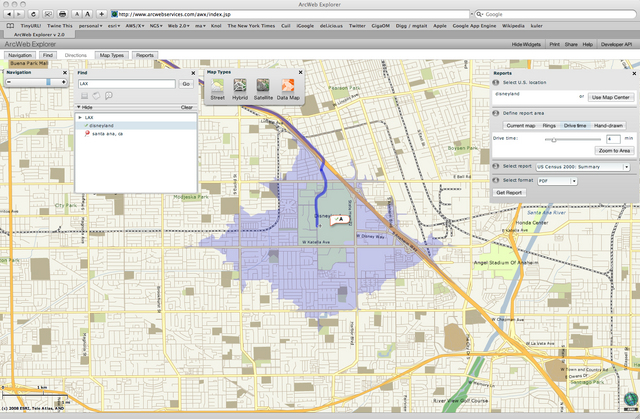Viewport: 640px width, 419px height.
Task: Click Hide Widgets in the header
Action: [526, 44]
